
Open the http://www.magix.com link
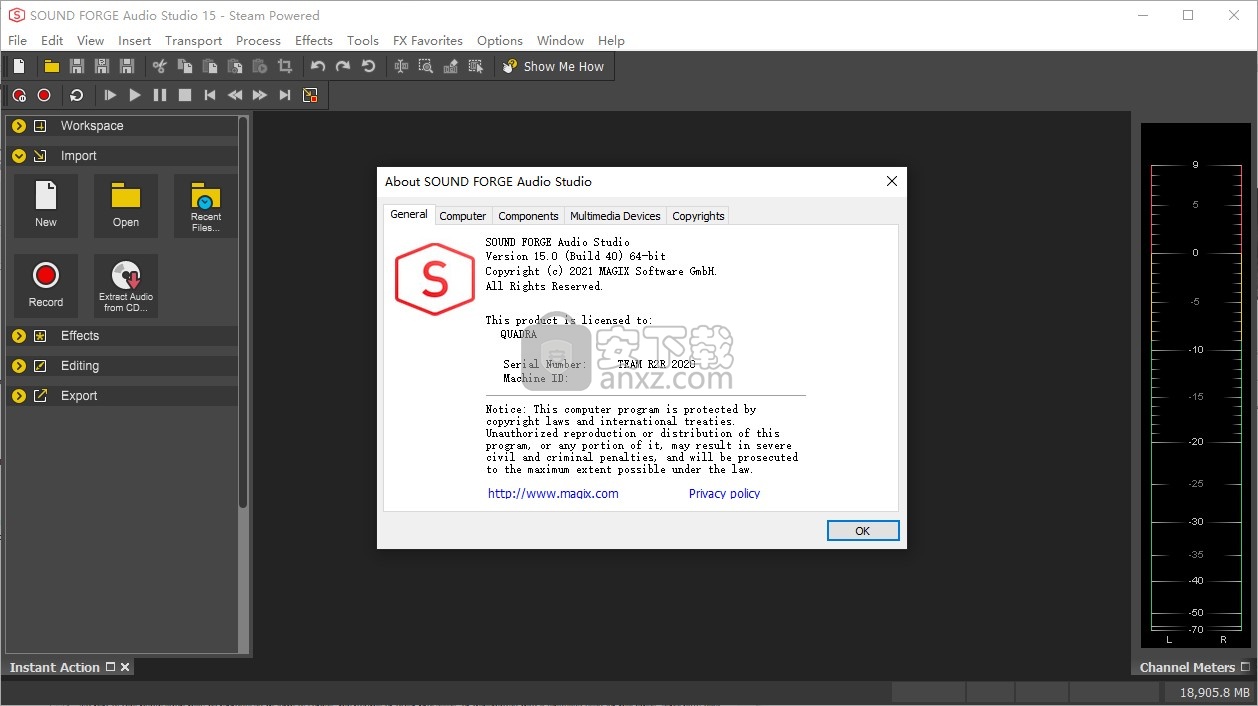[553, 493]
